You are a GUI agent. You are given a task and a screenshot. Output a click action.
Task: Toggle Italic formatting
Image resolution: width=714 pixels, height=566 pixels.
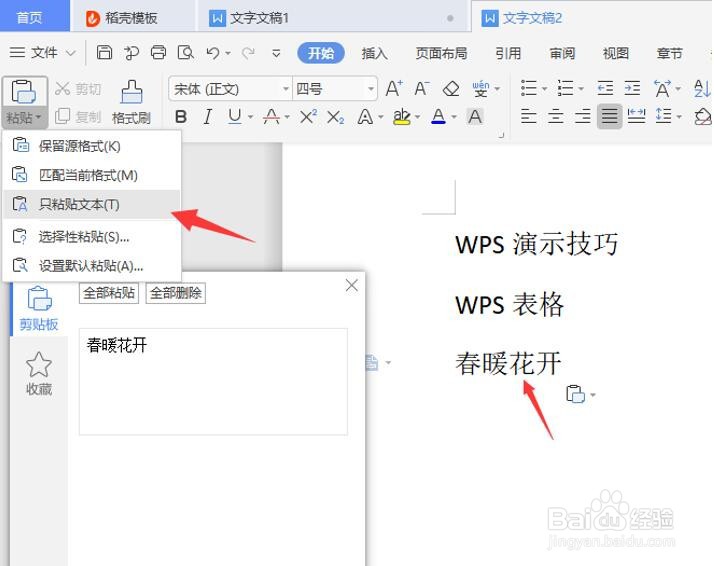pos(208,117)
